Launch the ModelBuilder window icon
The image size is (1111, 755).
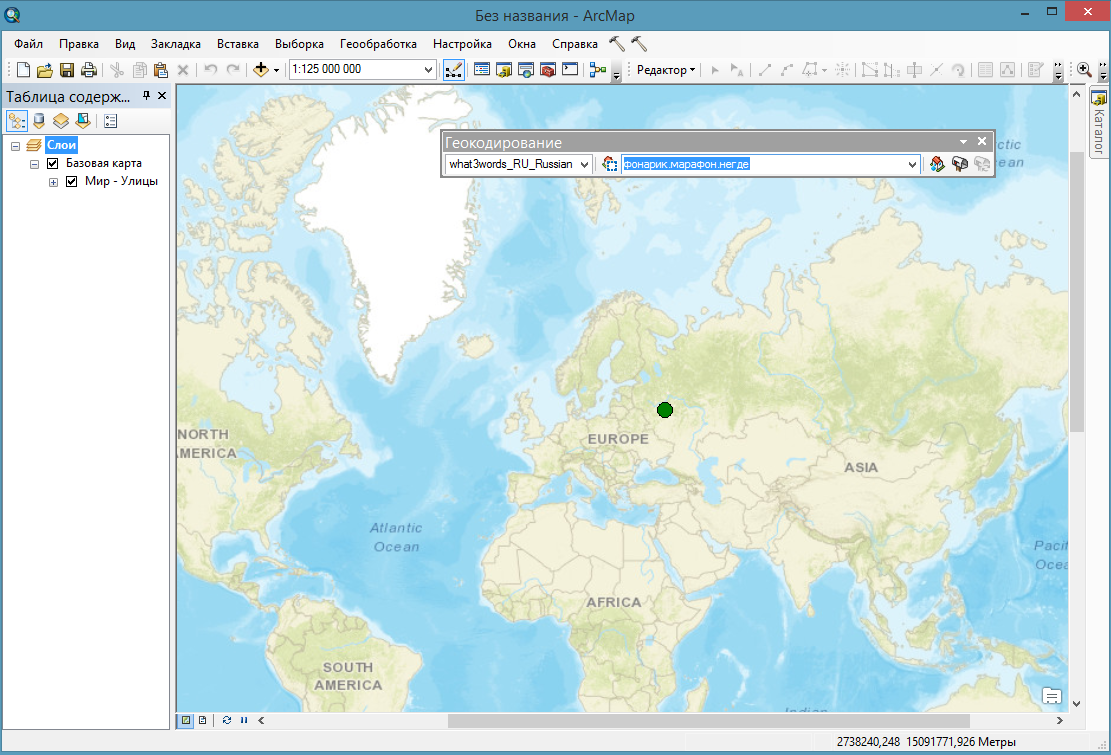pyautogui.click(x=598, y=70)
